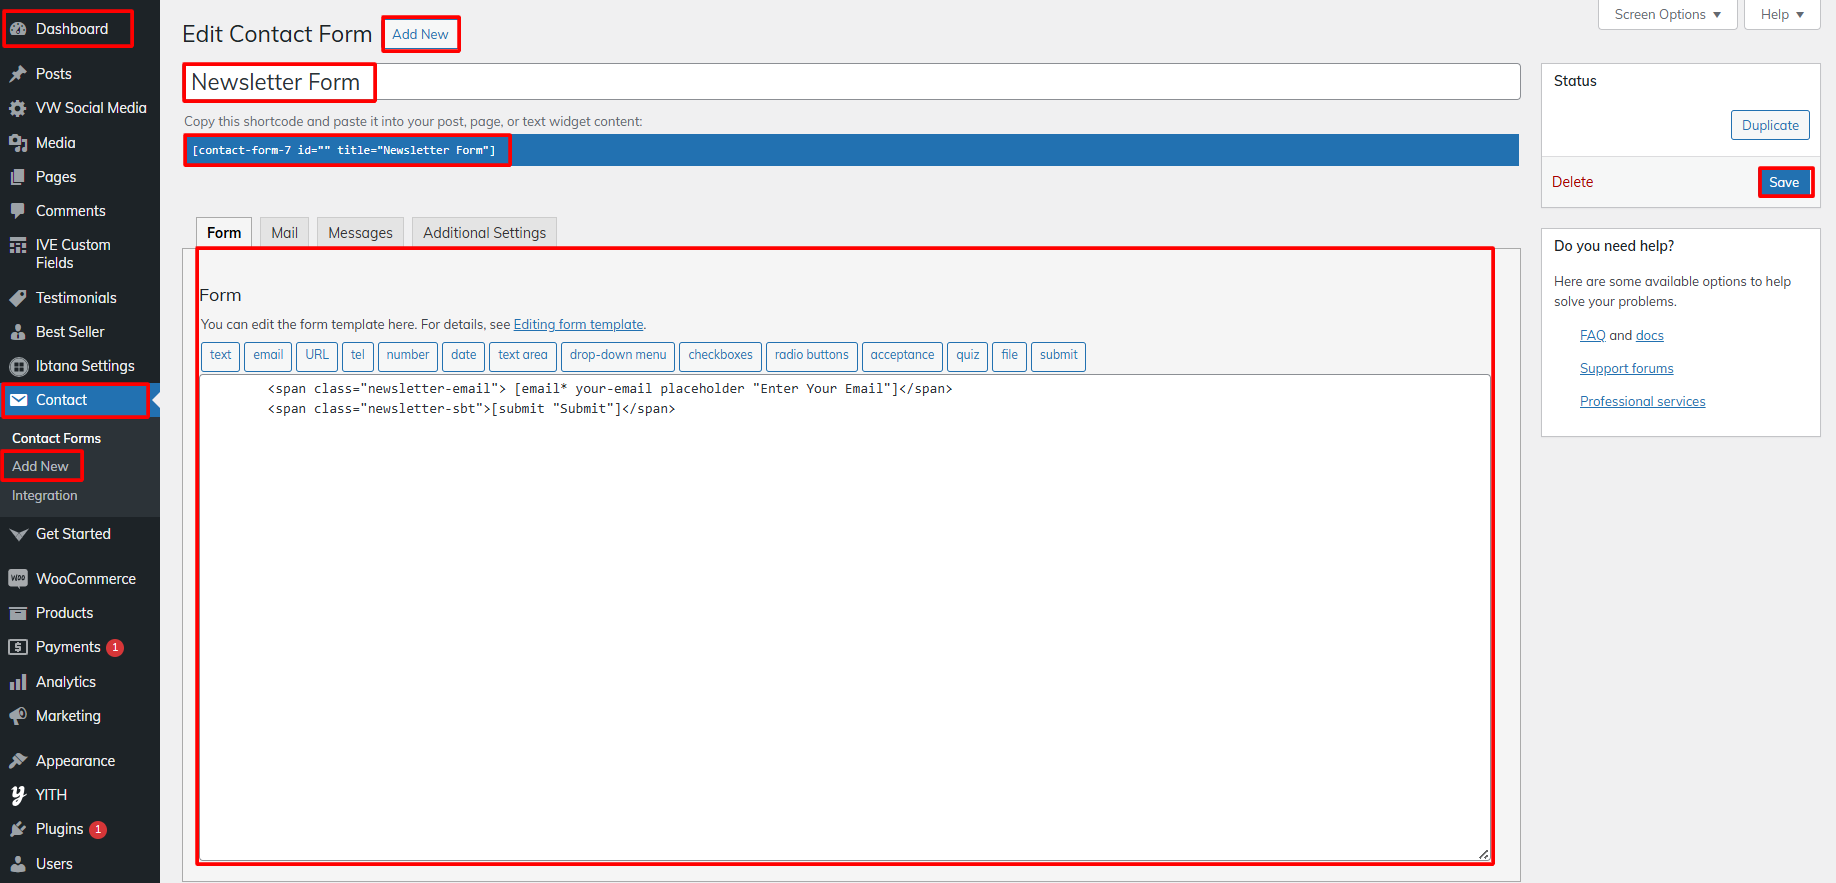The width and height of the screenshot is (1836, 883).
Task: Open the Additional Settings tab
Action: [x=484, y=233]
